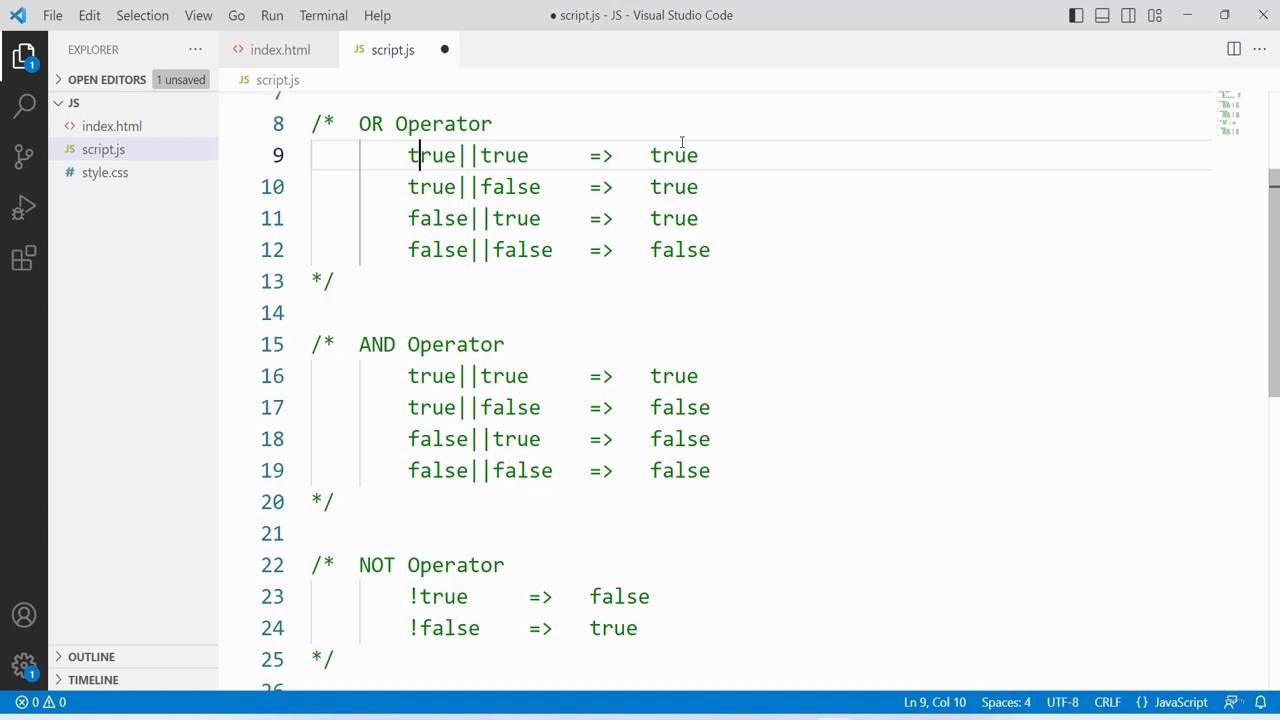
Task: Click the '!true' text on line 23
Action: (x=437, y=597)
